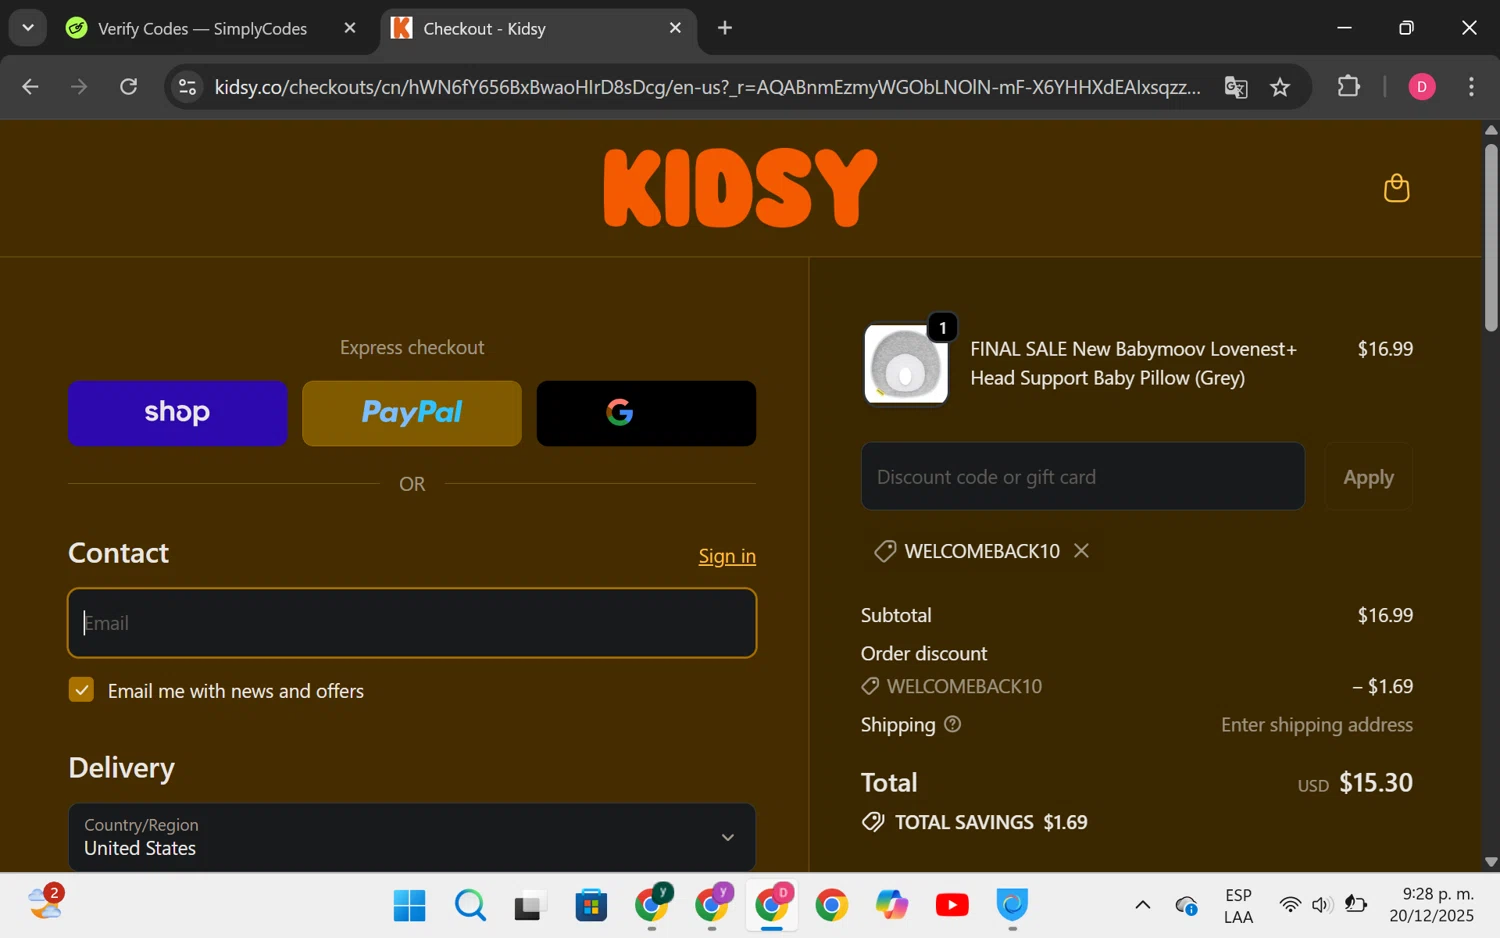
Task: Show hidden system tray icons
Action: tap(1142, 905)
